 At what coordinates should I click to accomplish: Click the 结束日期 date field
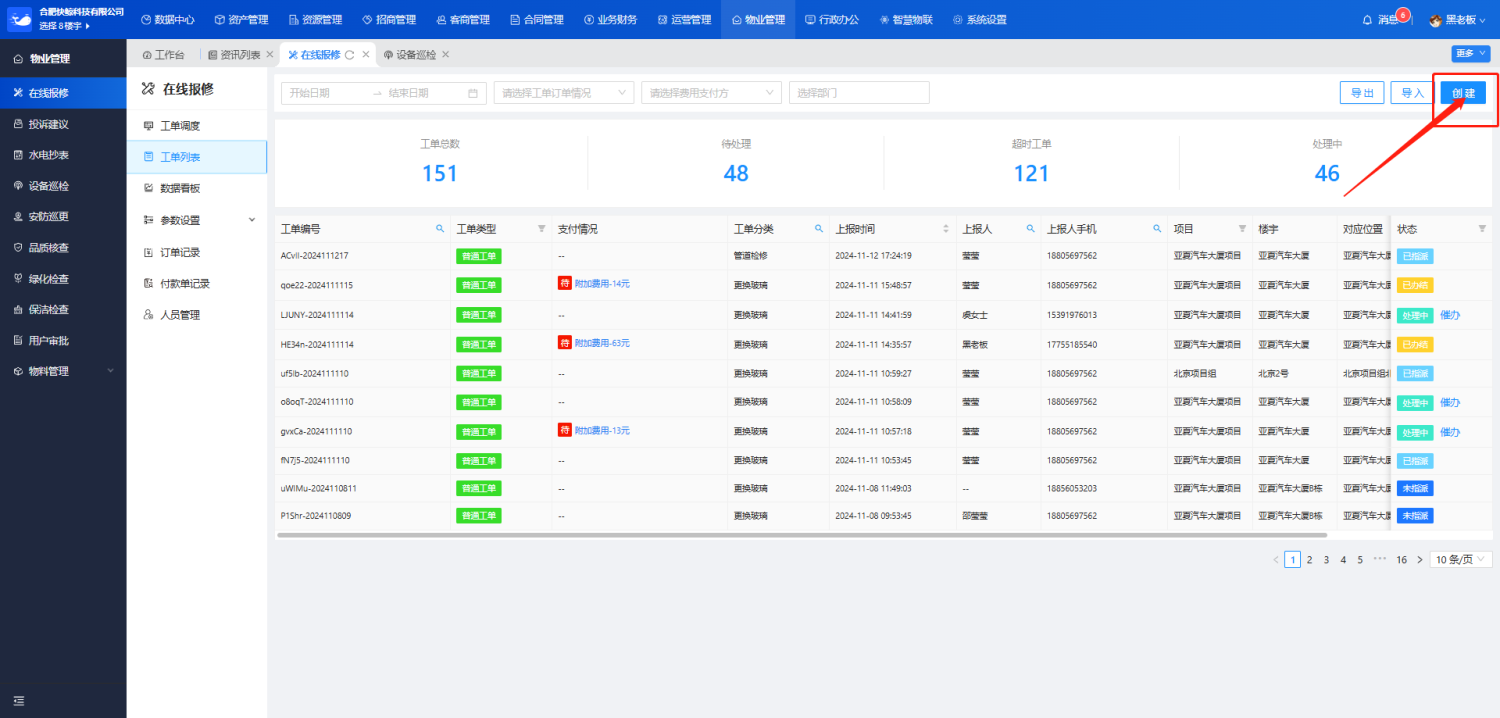click(x=422, y=93)
